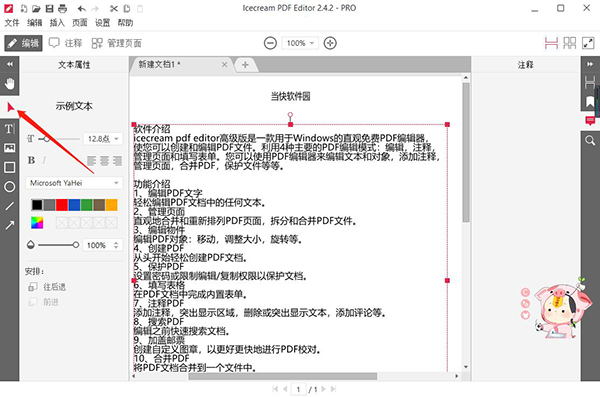Viewport: 600px width, 397px height.
Task: Open the page thumbnails icon in right sidebar
Action: [590, 82]
